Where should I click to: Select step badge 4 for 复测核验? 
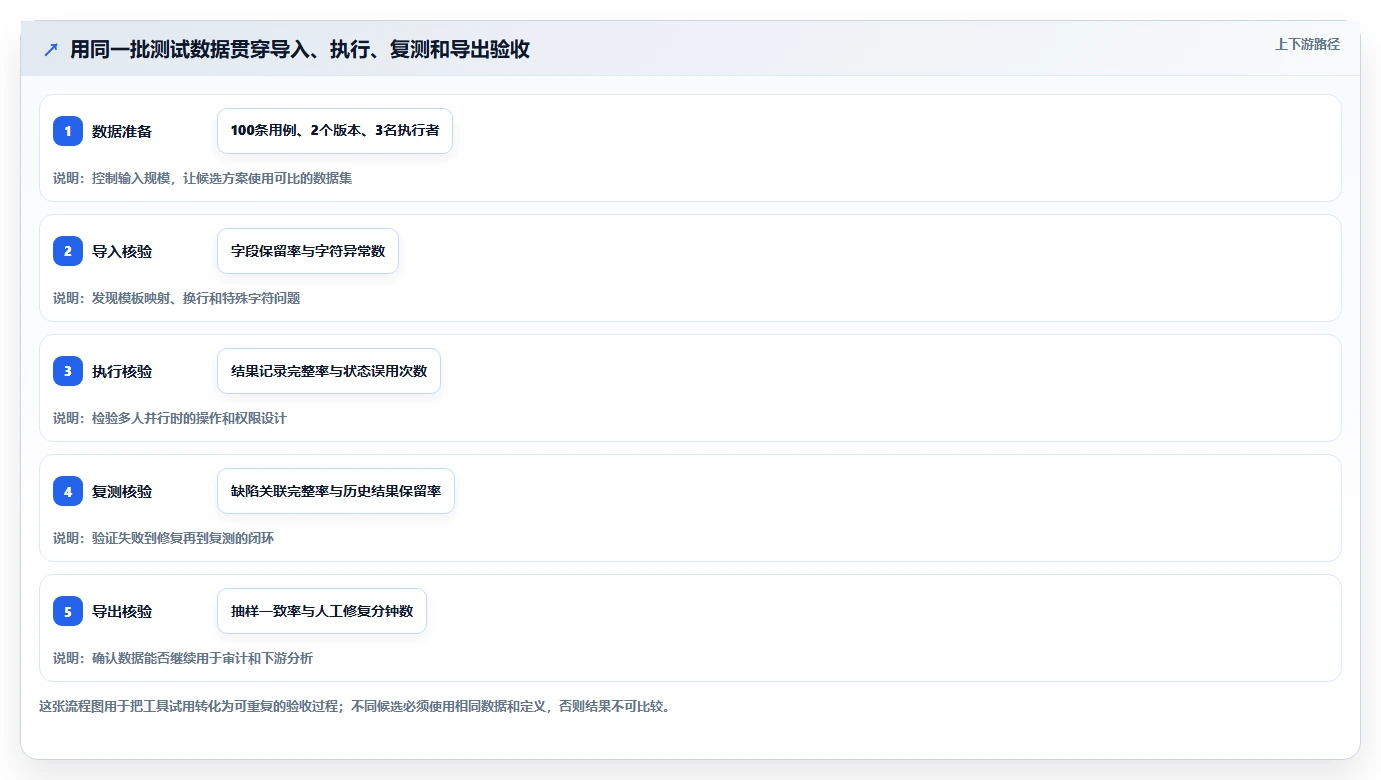point(68,491)
